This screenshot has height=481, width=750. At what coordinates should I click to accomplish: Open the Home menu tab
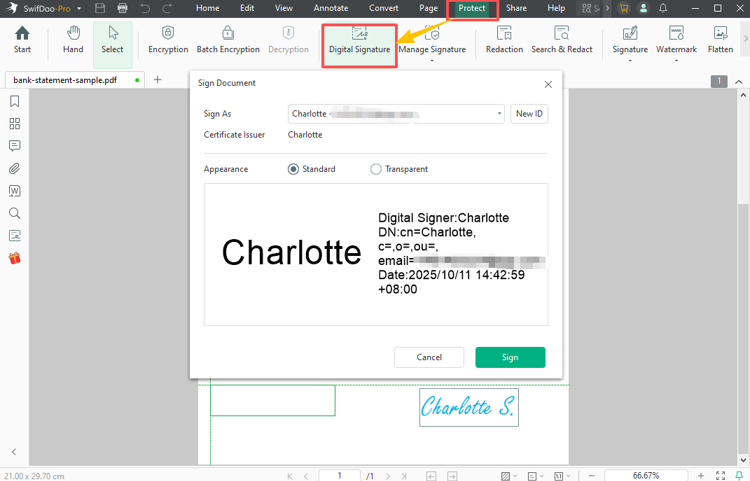pos(208,8)
